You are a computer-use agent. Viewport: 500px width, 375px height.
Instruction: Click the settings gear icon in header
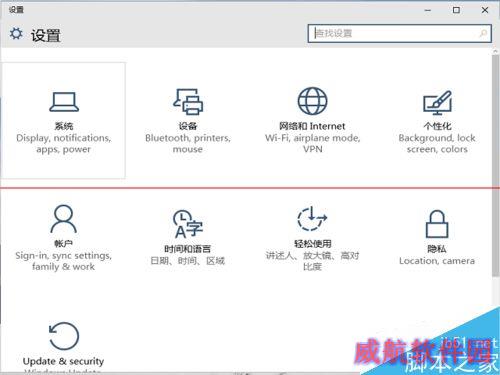coord(16,34)
